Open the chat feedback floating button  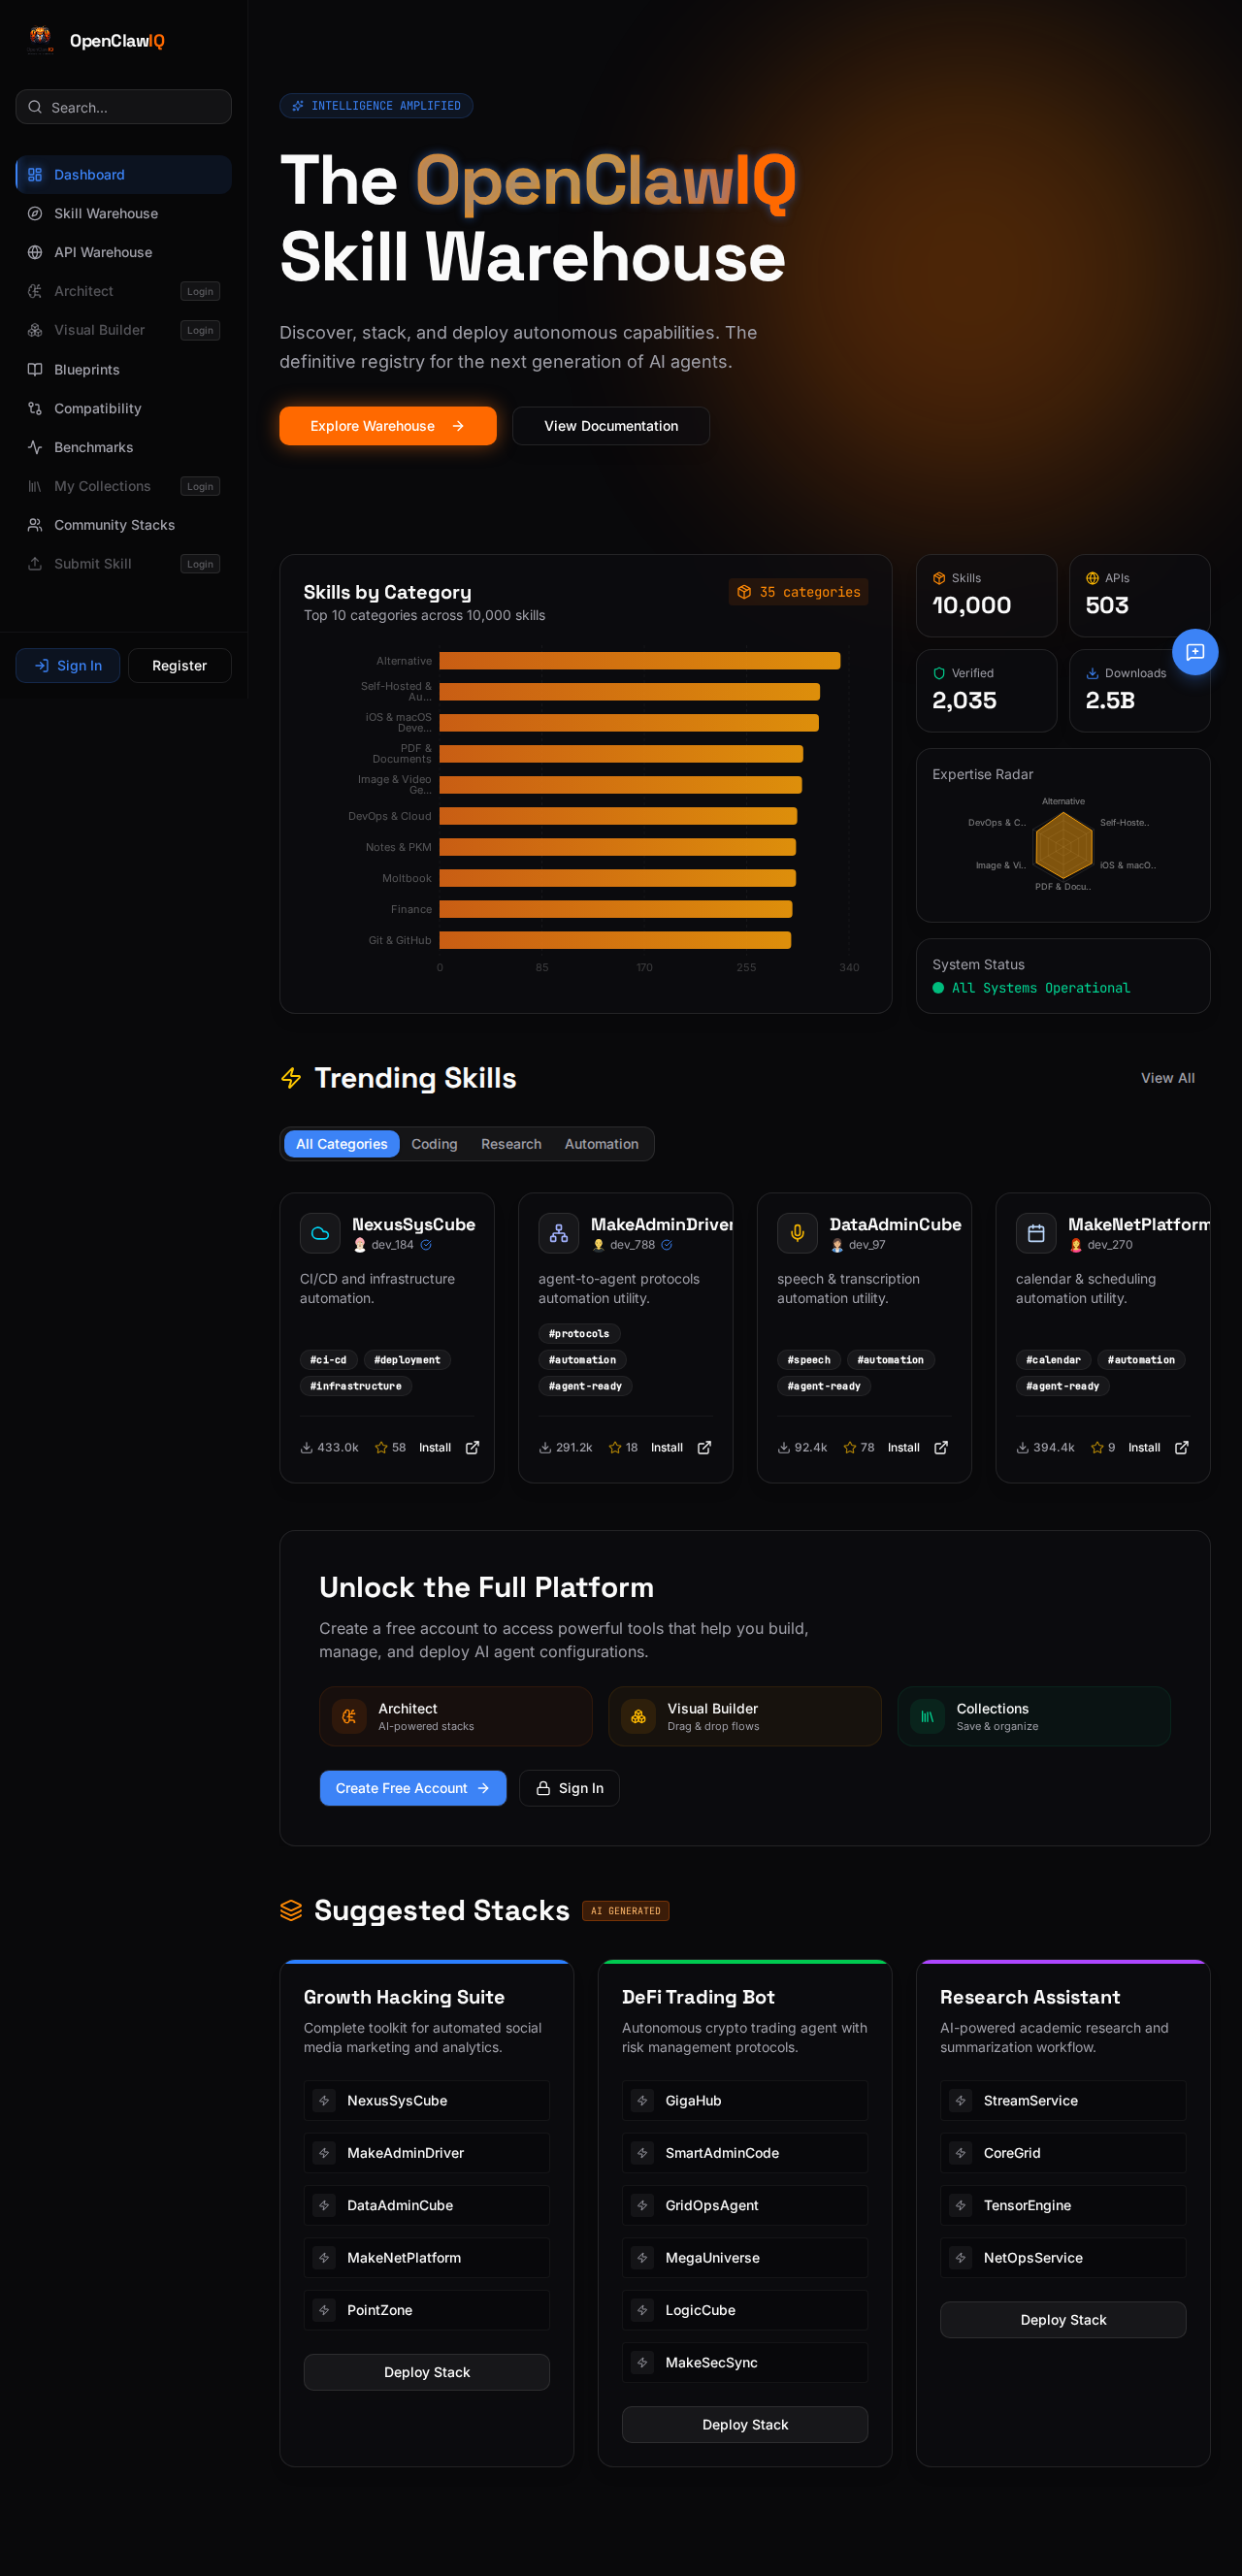[1195, 652]
